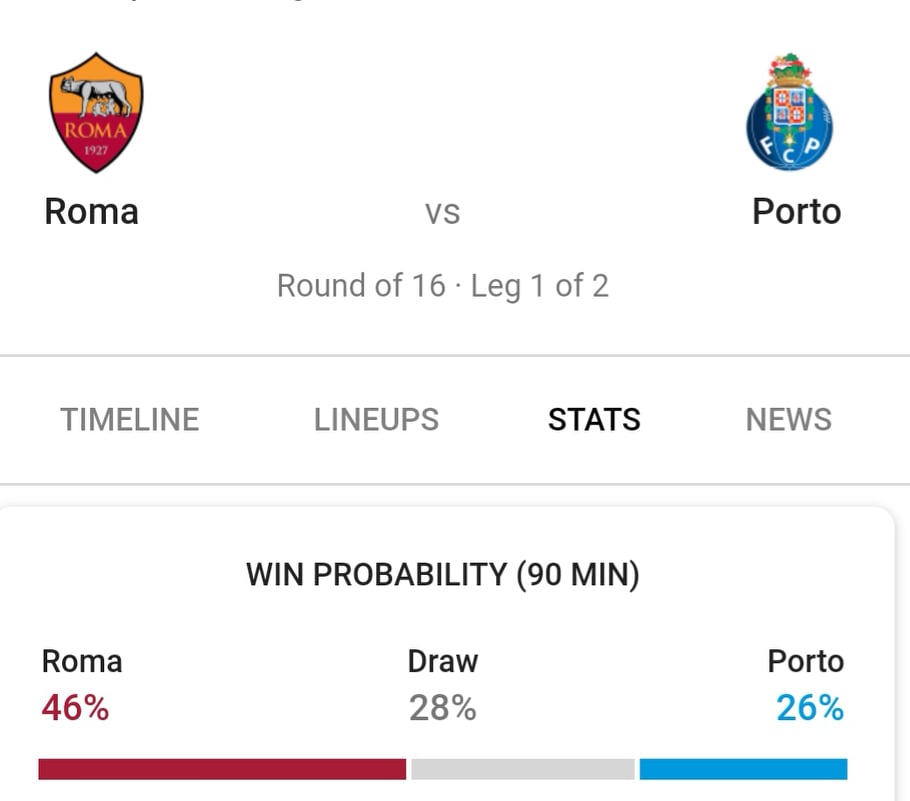Image resolution: width=910 pixels, height=801 pixels.
Task: Click the red Roma probability bar
Action: pos(222,769)
